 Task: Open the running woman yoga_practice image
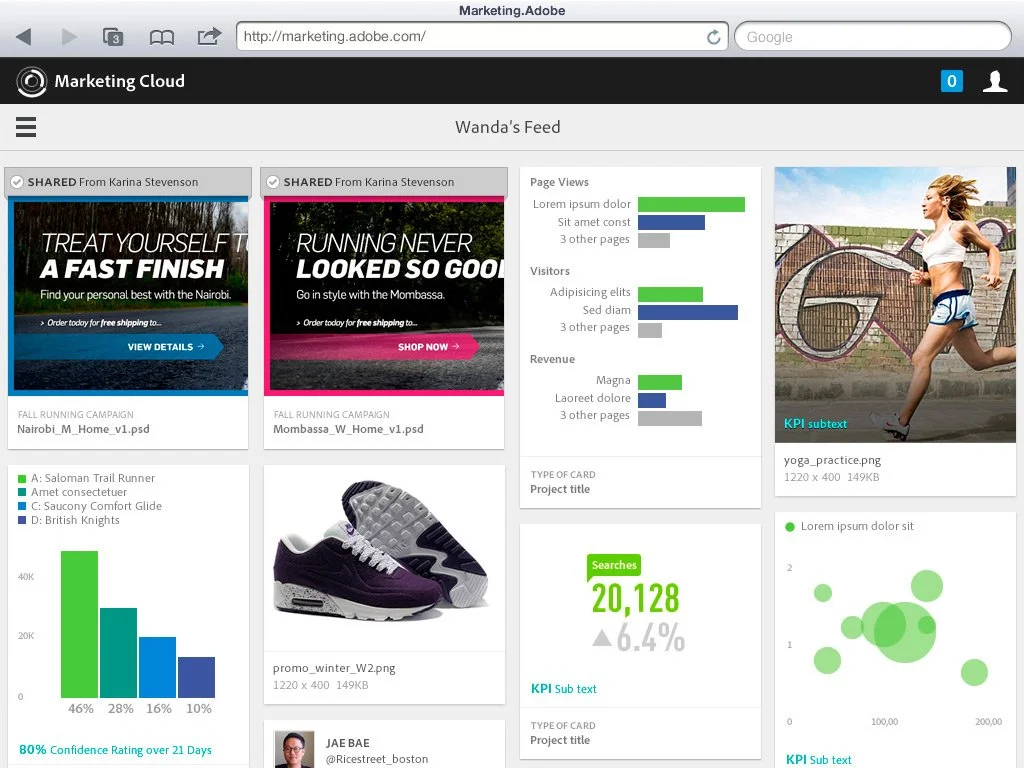pyautogui.click(x=895, y=304)
